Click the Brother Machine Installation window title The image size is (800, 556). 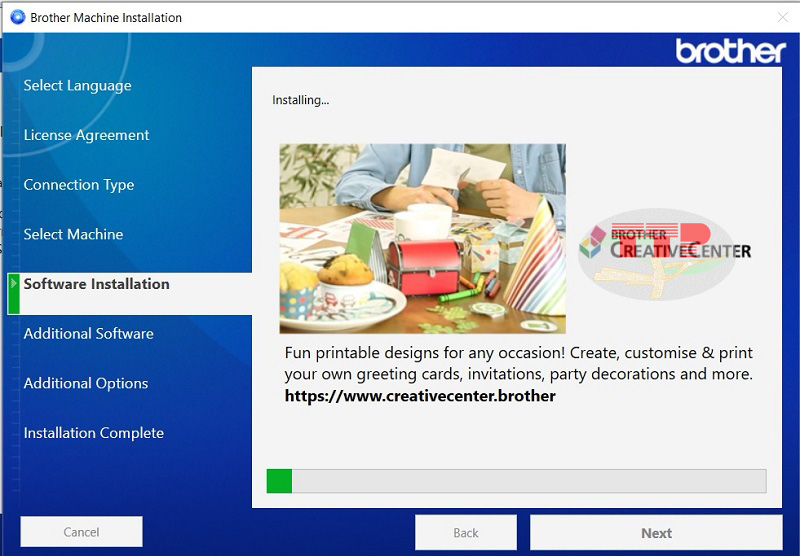[x=106, y=17]
